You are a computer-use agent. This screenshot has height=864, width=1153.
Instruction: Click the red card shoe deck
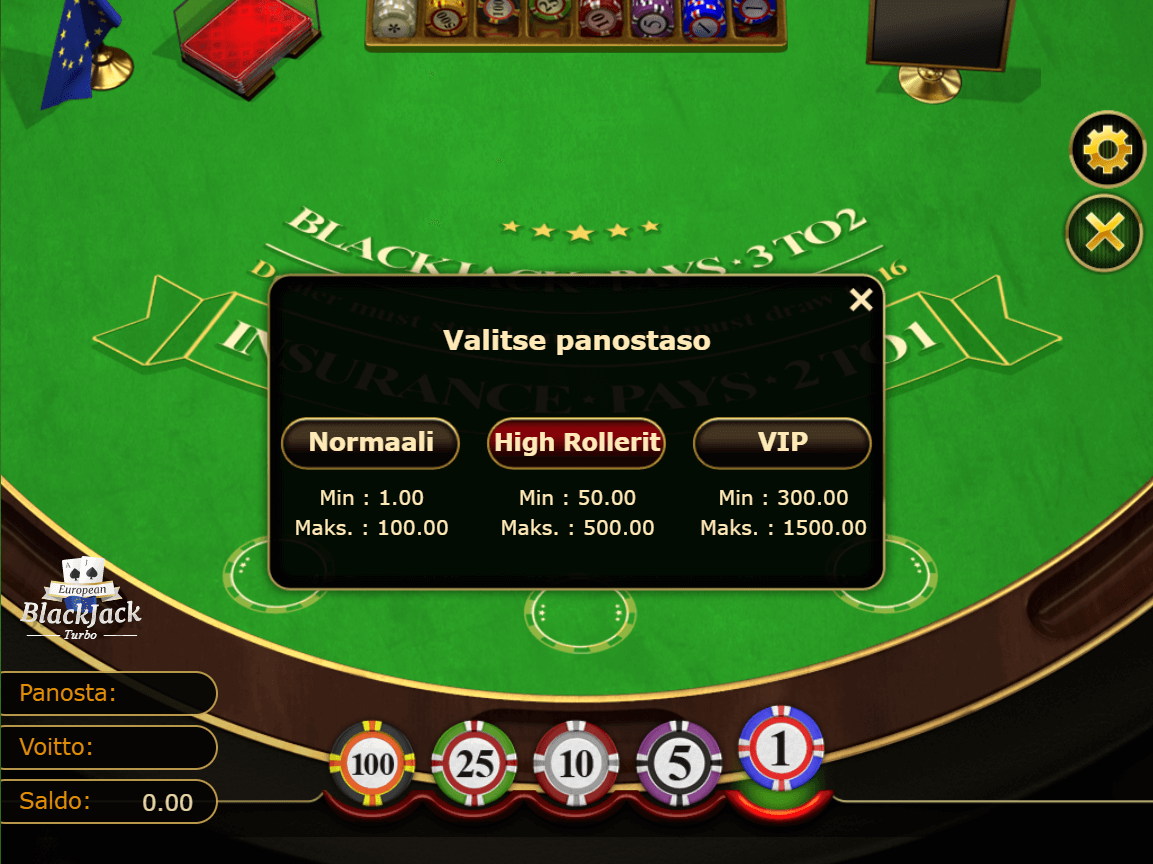point(248,46)
